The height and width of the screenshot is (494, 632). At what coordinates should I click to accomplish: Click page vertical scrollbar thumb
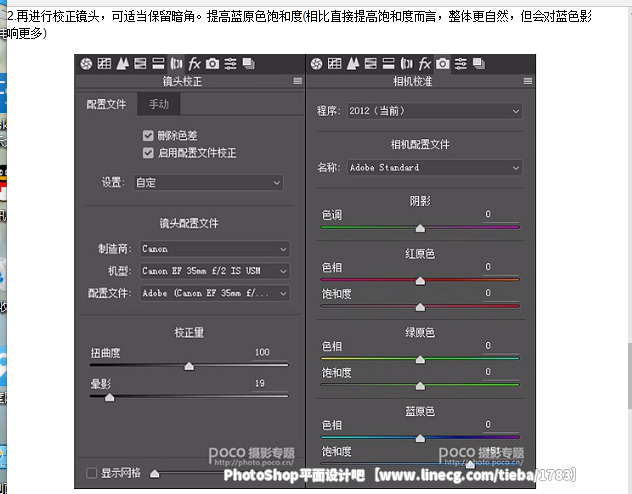[630, 375]
